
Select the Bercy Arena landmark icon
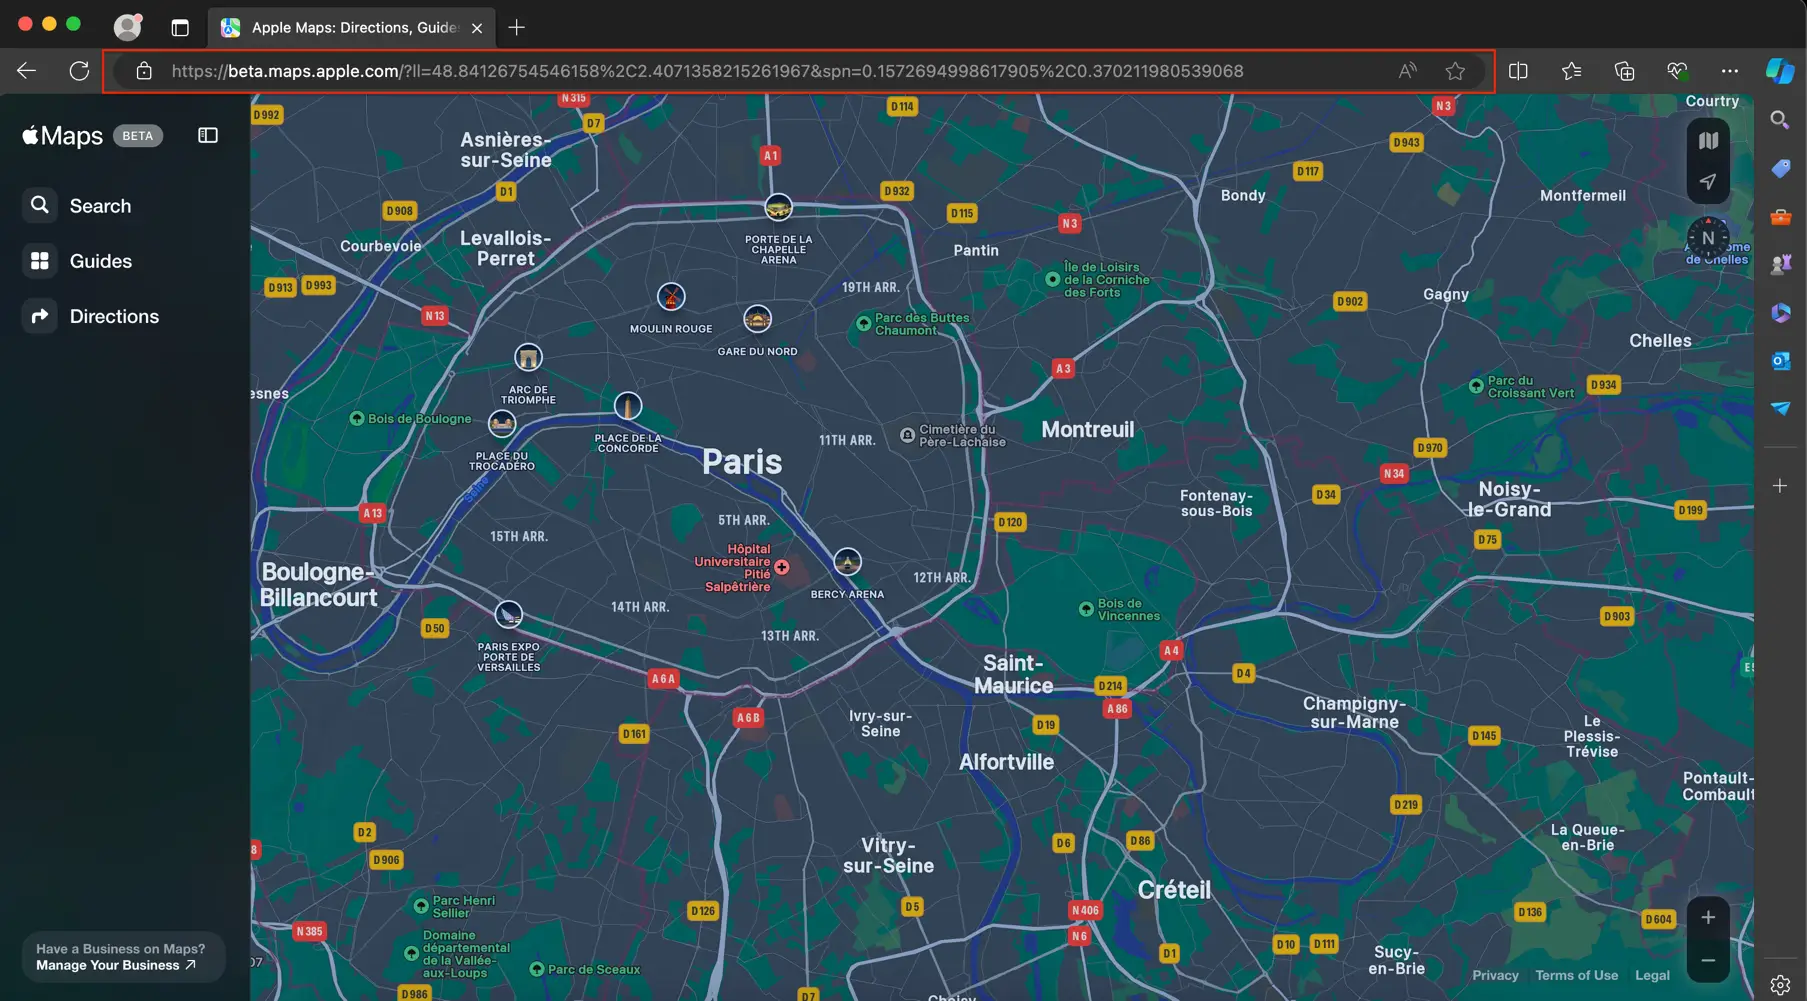click(x=847, y=561)
